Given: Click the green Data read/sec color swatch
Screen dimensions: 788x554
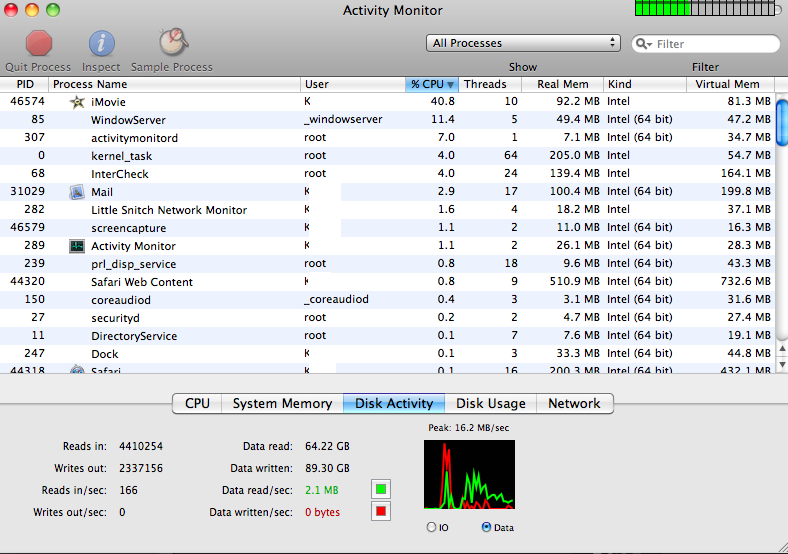Looking at the screenshot, I should pos(381,489).
